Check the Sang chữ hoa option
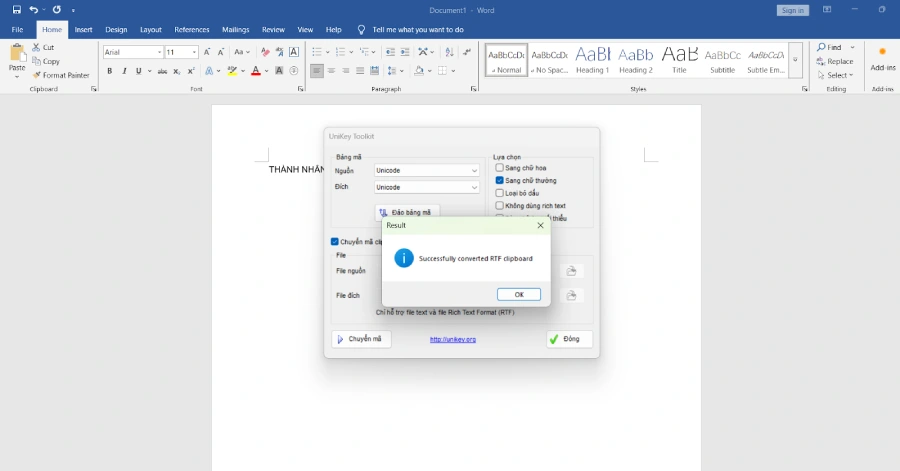The width and height of the screenshot is (900, 471). coord(499,168)
